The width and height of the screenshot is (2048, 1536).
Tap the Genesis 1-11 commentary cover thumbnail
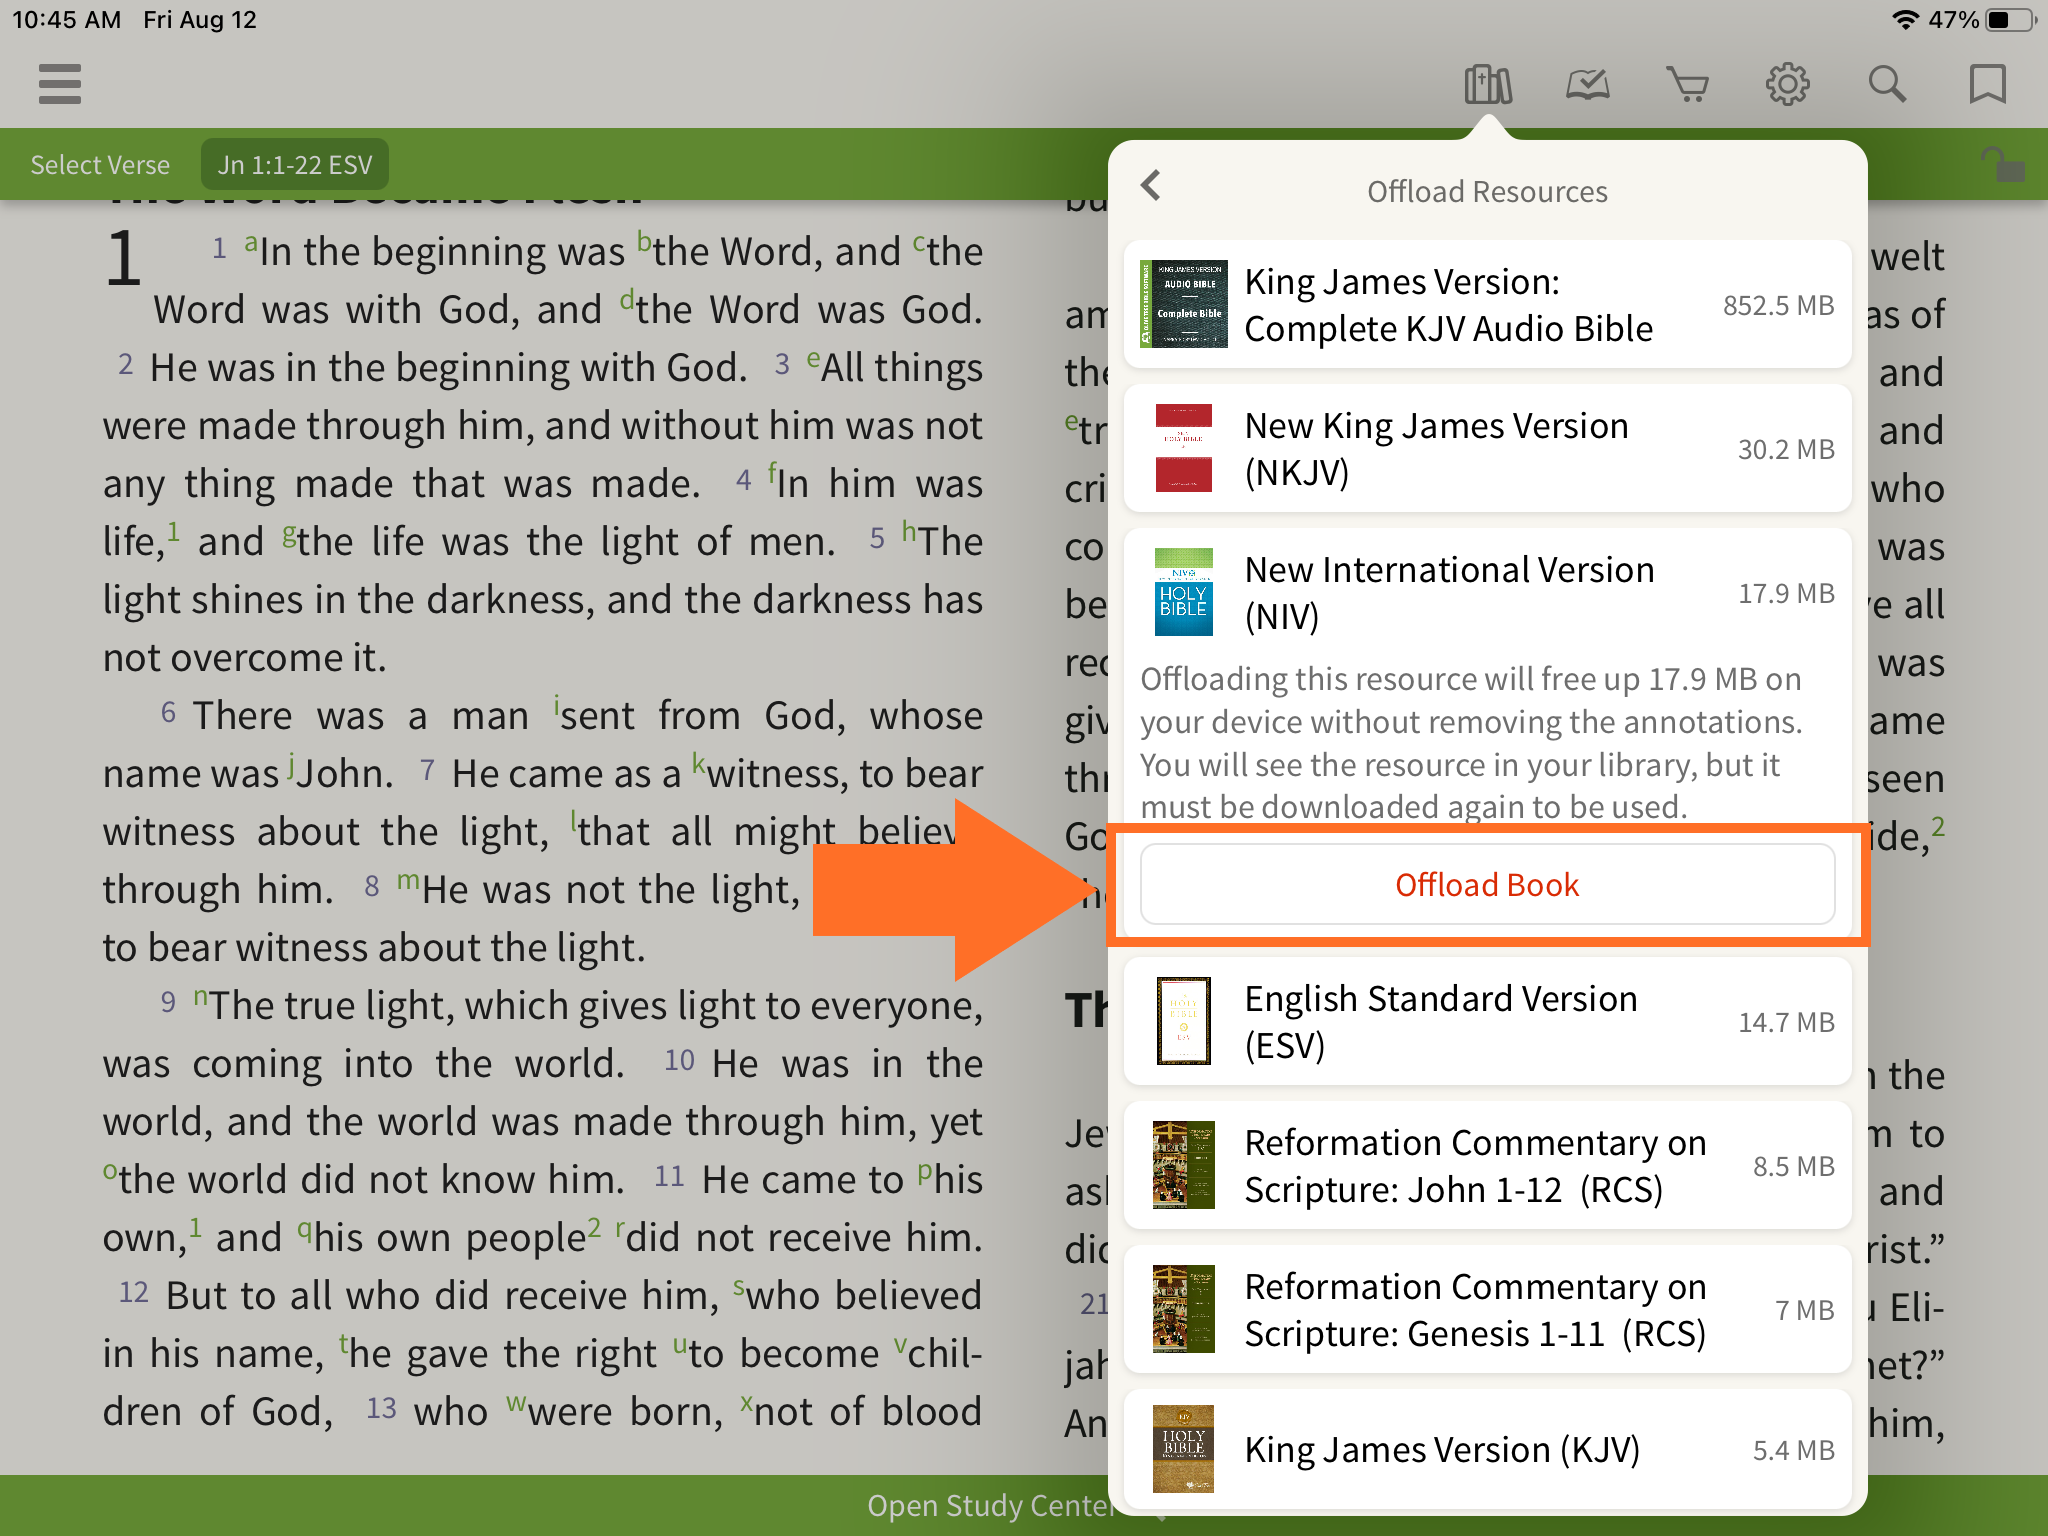(1184, 1309)
